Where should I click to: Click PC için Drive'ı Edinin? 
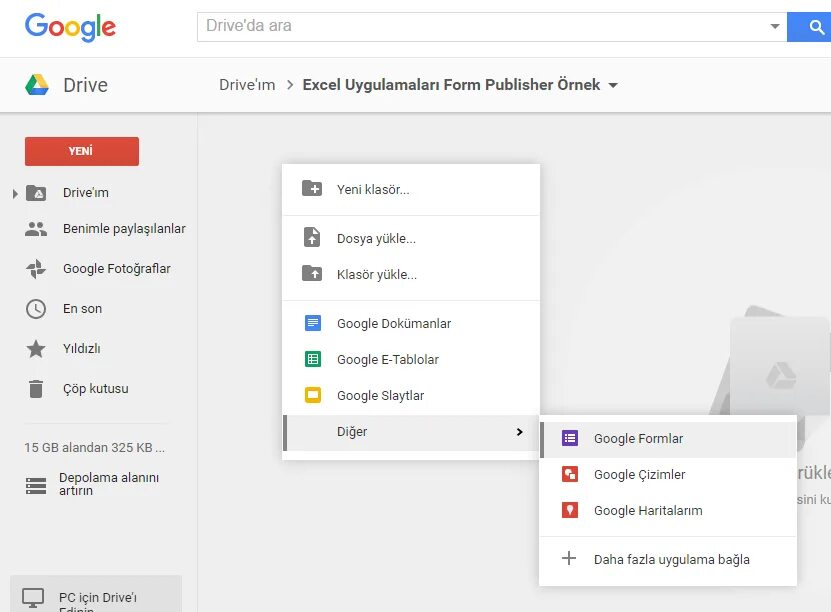pos(98,603)
